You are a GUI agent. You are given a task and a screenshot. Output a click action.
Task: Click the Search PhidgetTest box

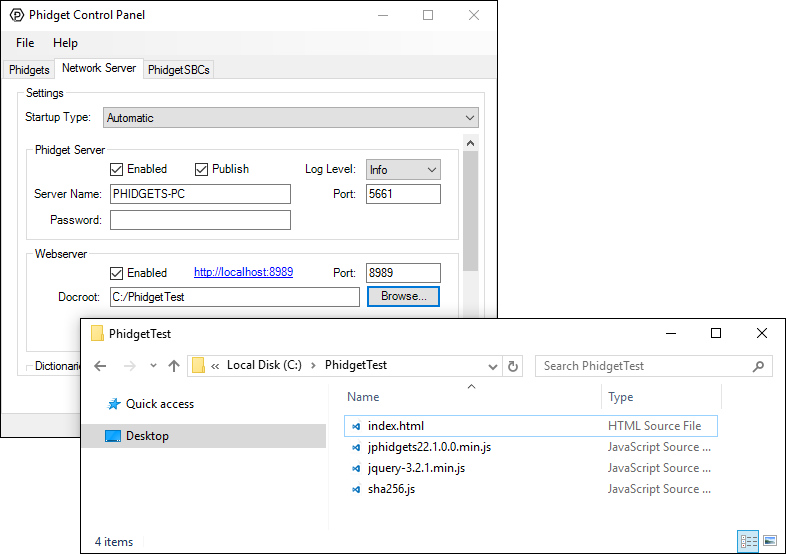point(654,366)
